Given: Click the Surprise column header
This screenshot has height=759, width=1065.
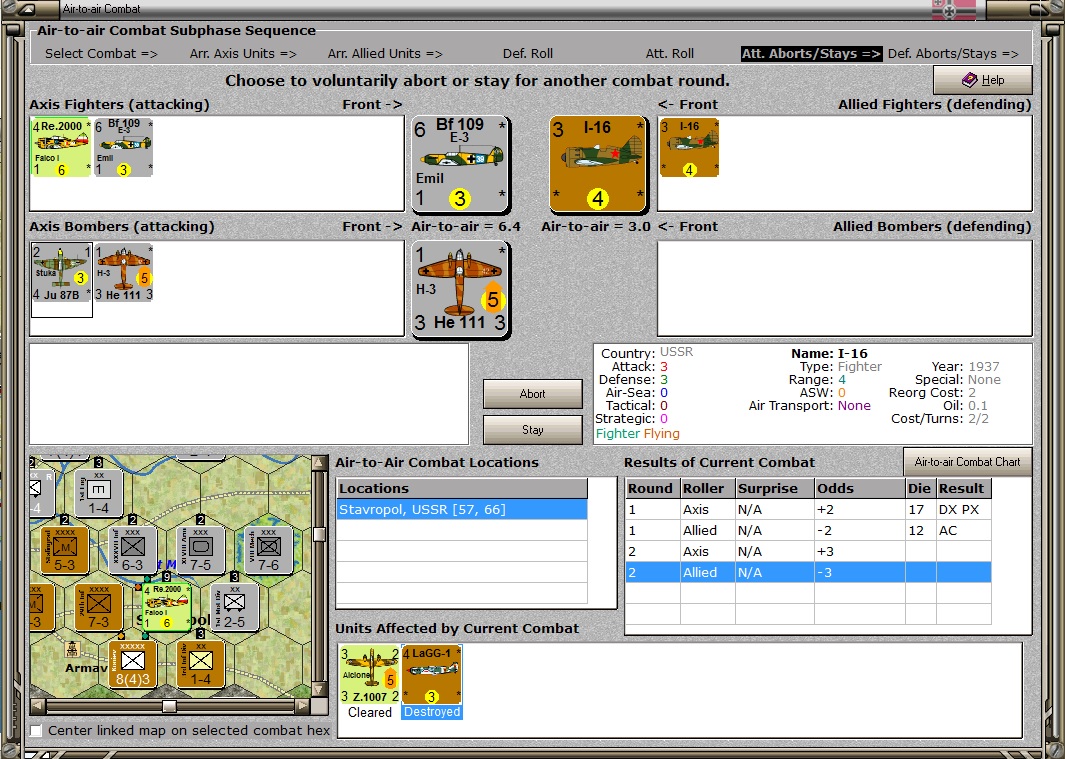Looking at the screenshot, I should 774,488.
